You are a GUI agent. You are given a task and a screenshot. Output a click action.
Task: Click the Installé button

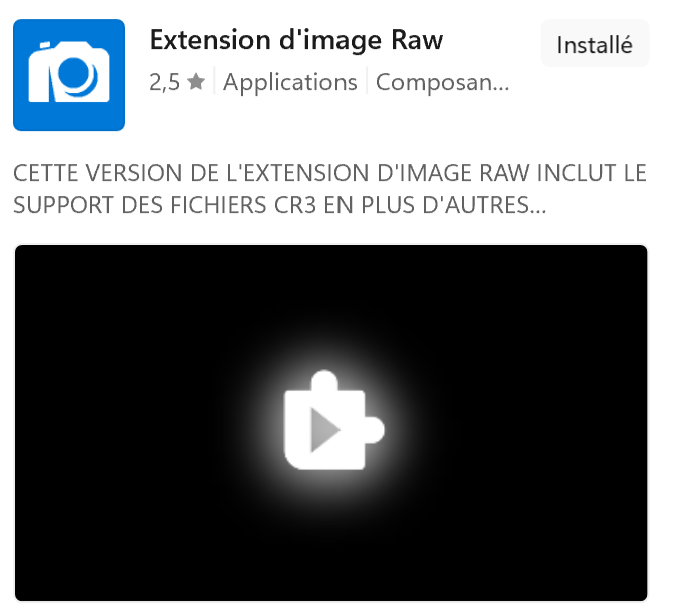point(595,44)
